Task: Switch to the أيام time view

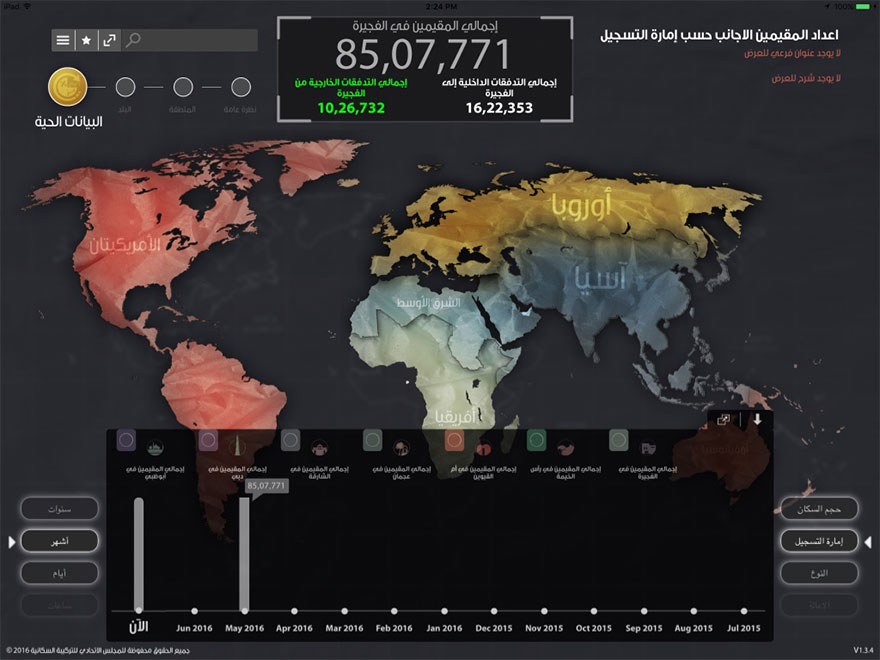Action: [59, 573]
